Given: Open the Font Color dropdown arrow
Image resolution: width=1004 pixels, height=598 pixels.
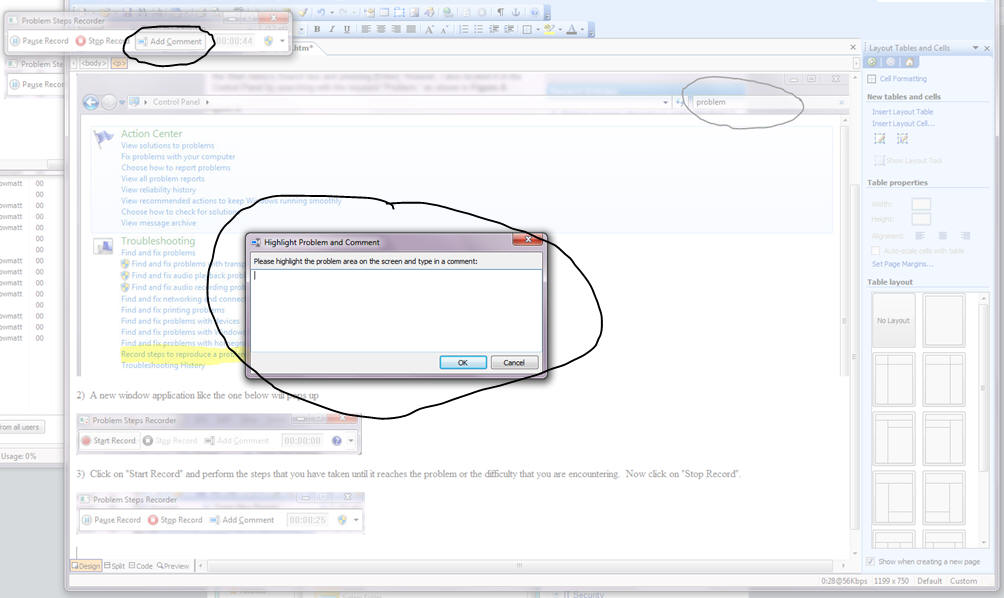Looking at the screenshot, I should coord(581,29).
